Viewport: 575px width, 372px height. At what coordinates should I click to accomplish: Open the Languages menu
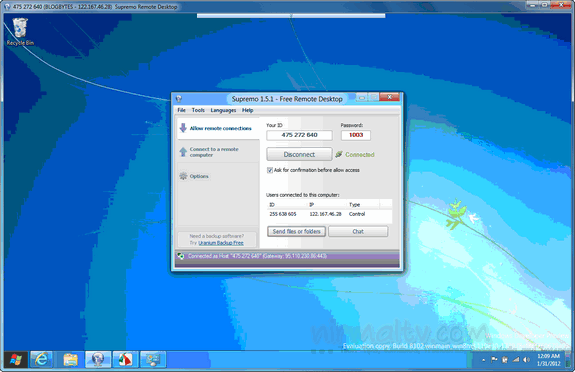pyautogui.click(x=223, y=110)
